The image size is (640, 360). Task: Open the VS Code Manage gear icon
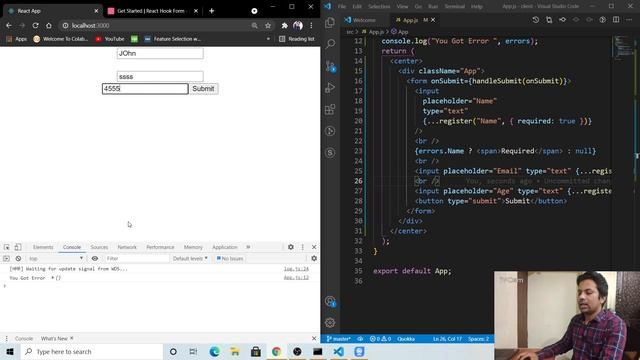coord(330,322)
